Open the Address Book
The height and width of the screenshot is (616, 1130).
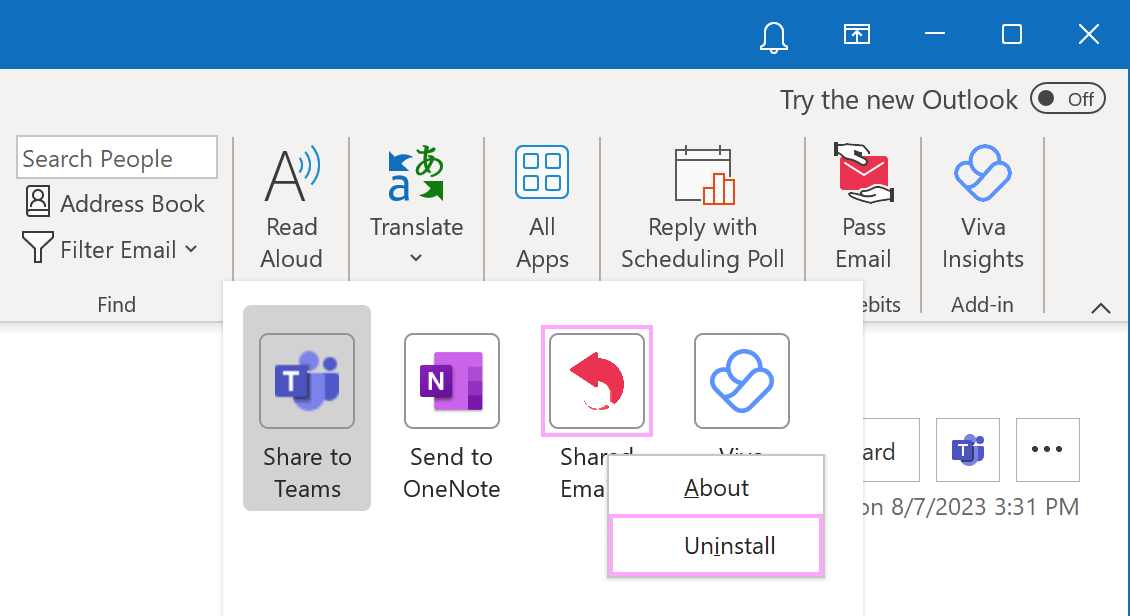coord(115,203)
